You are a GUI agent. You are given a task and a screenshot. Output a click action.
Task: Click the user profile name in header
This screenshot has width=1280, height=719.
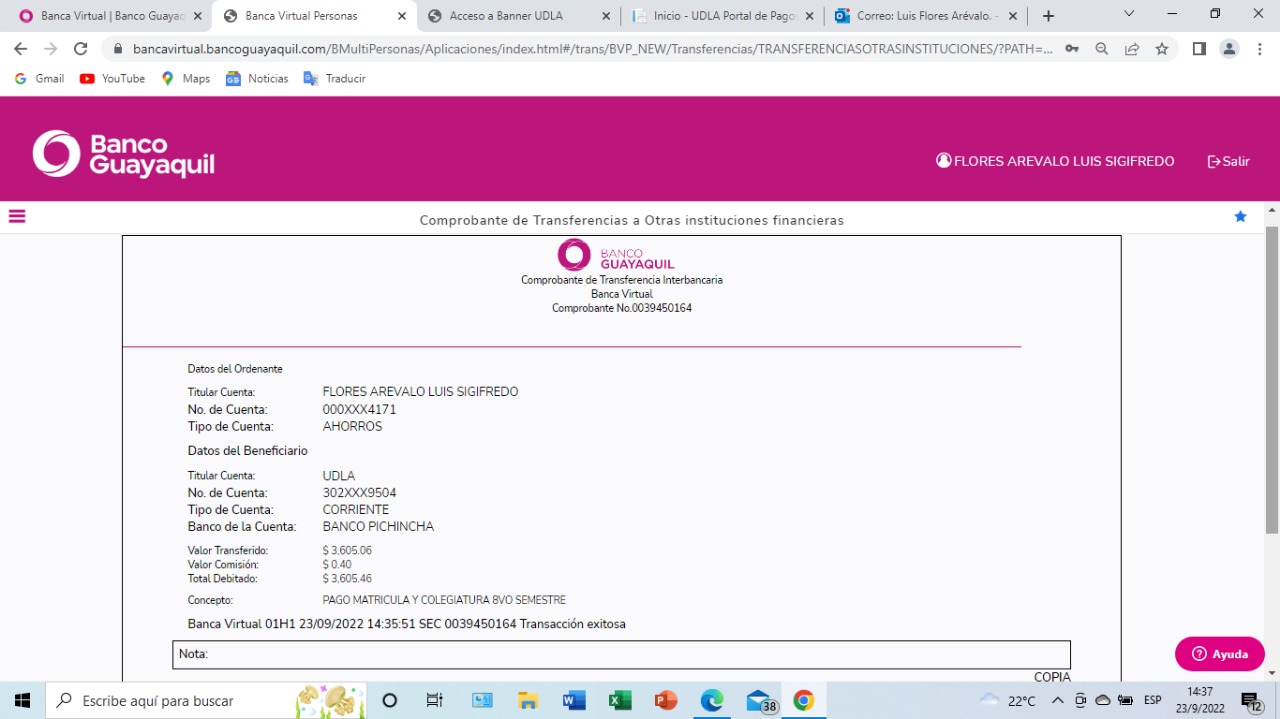pos(1055,161)
